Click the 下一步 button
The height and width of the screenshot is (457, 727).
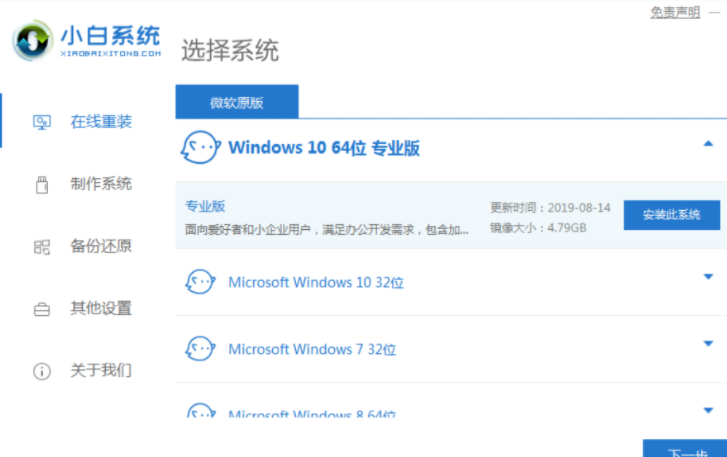pos(685,448)
